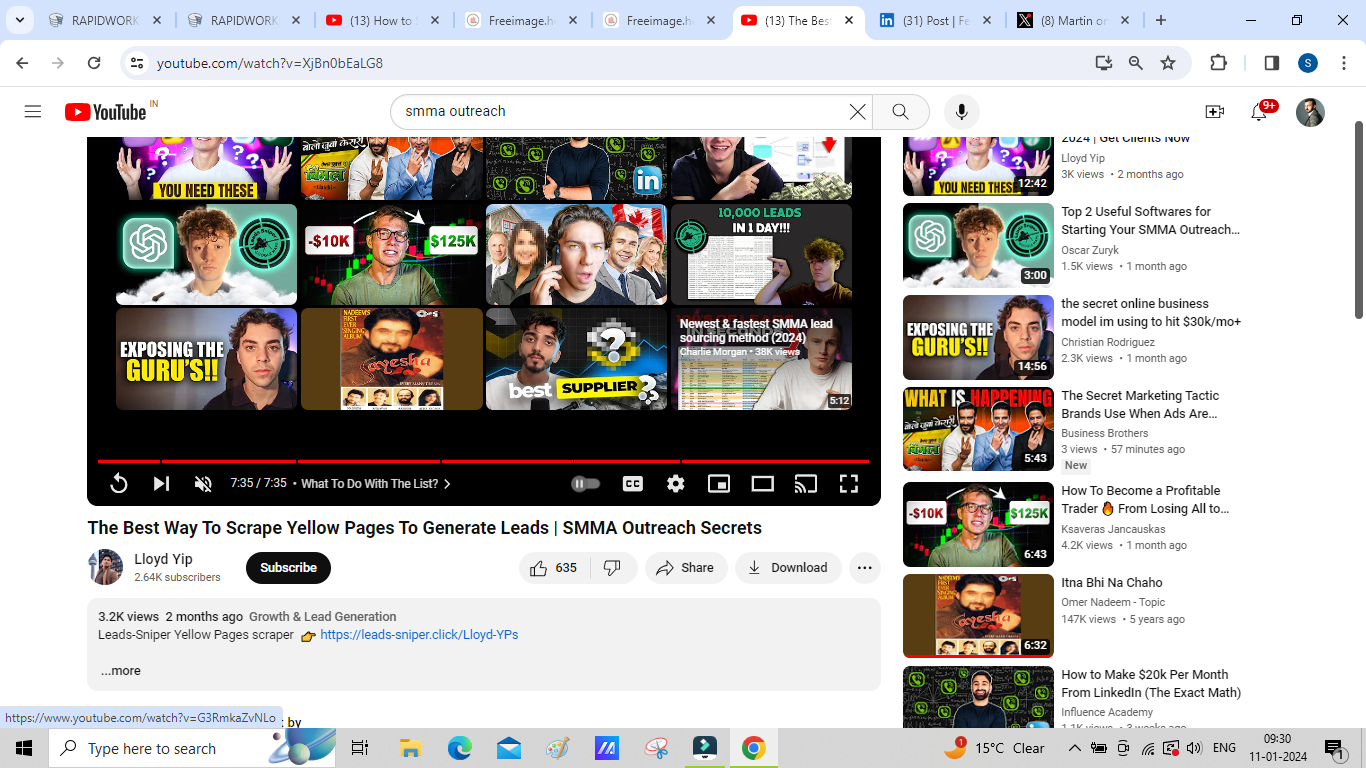Image resolution: width=1366 pixels, height=768 pixels.
Task: Open the Create video icon
Action: pos(1215,112)
